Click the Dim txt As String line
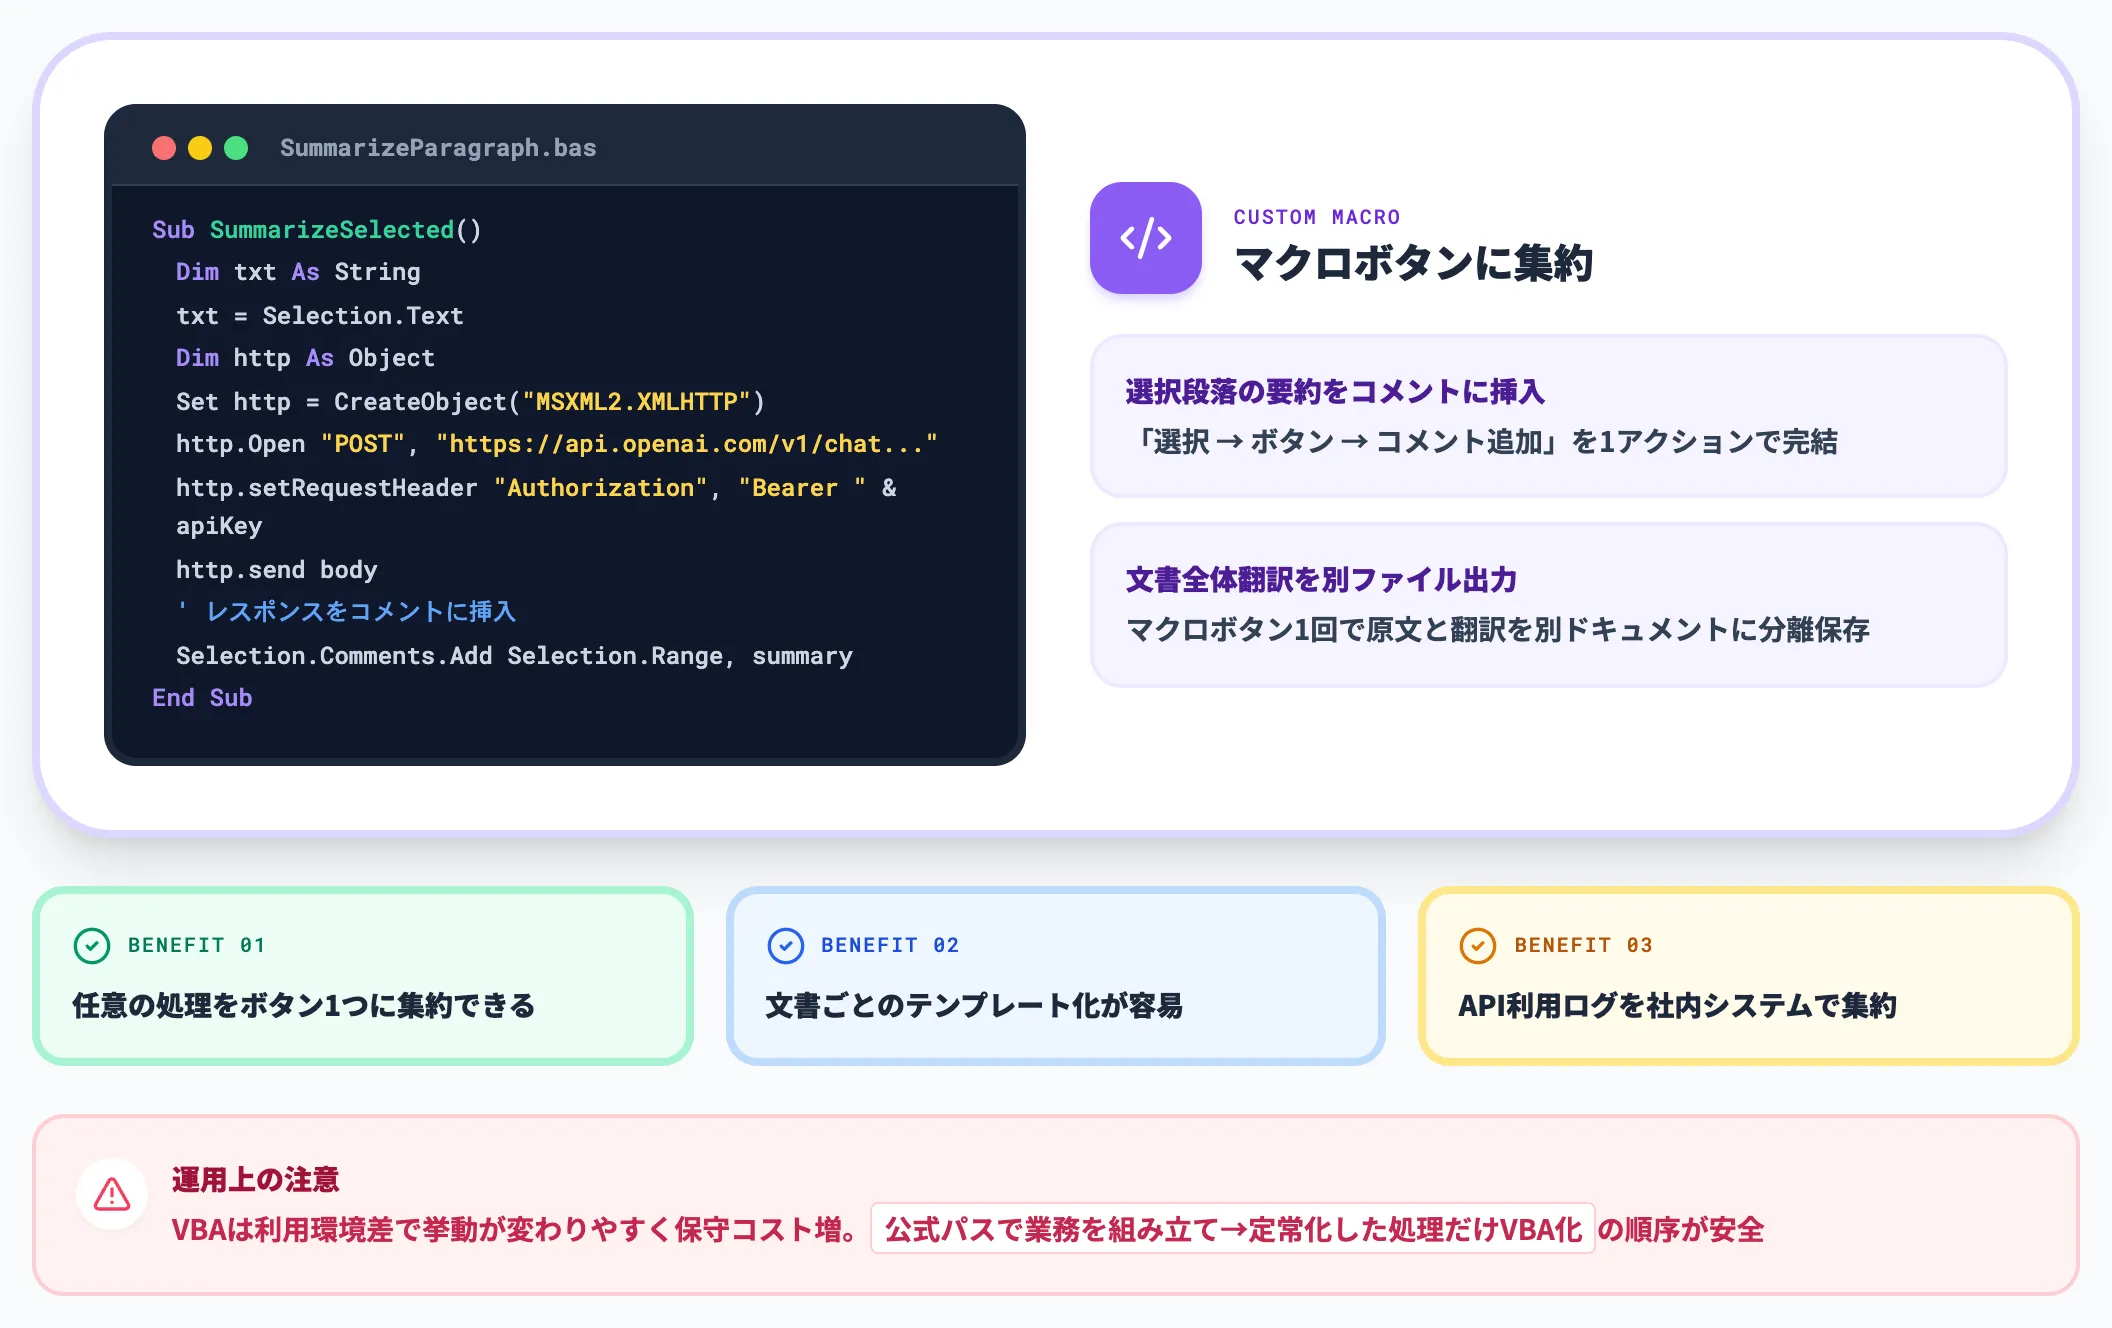 click(298, 272)
